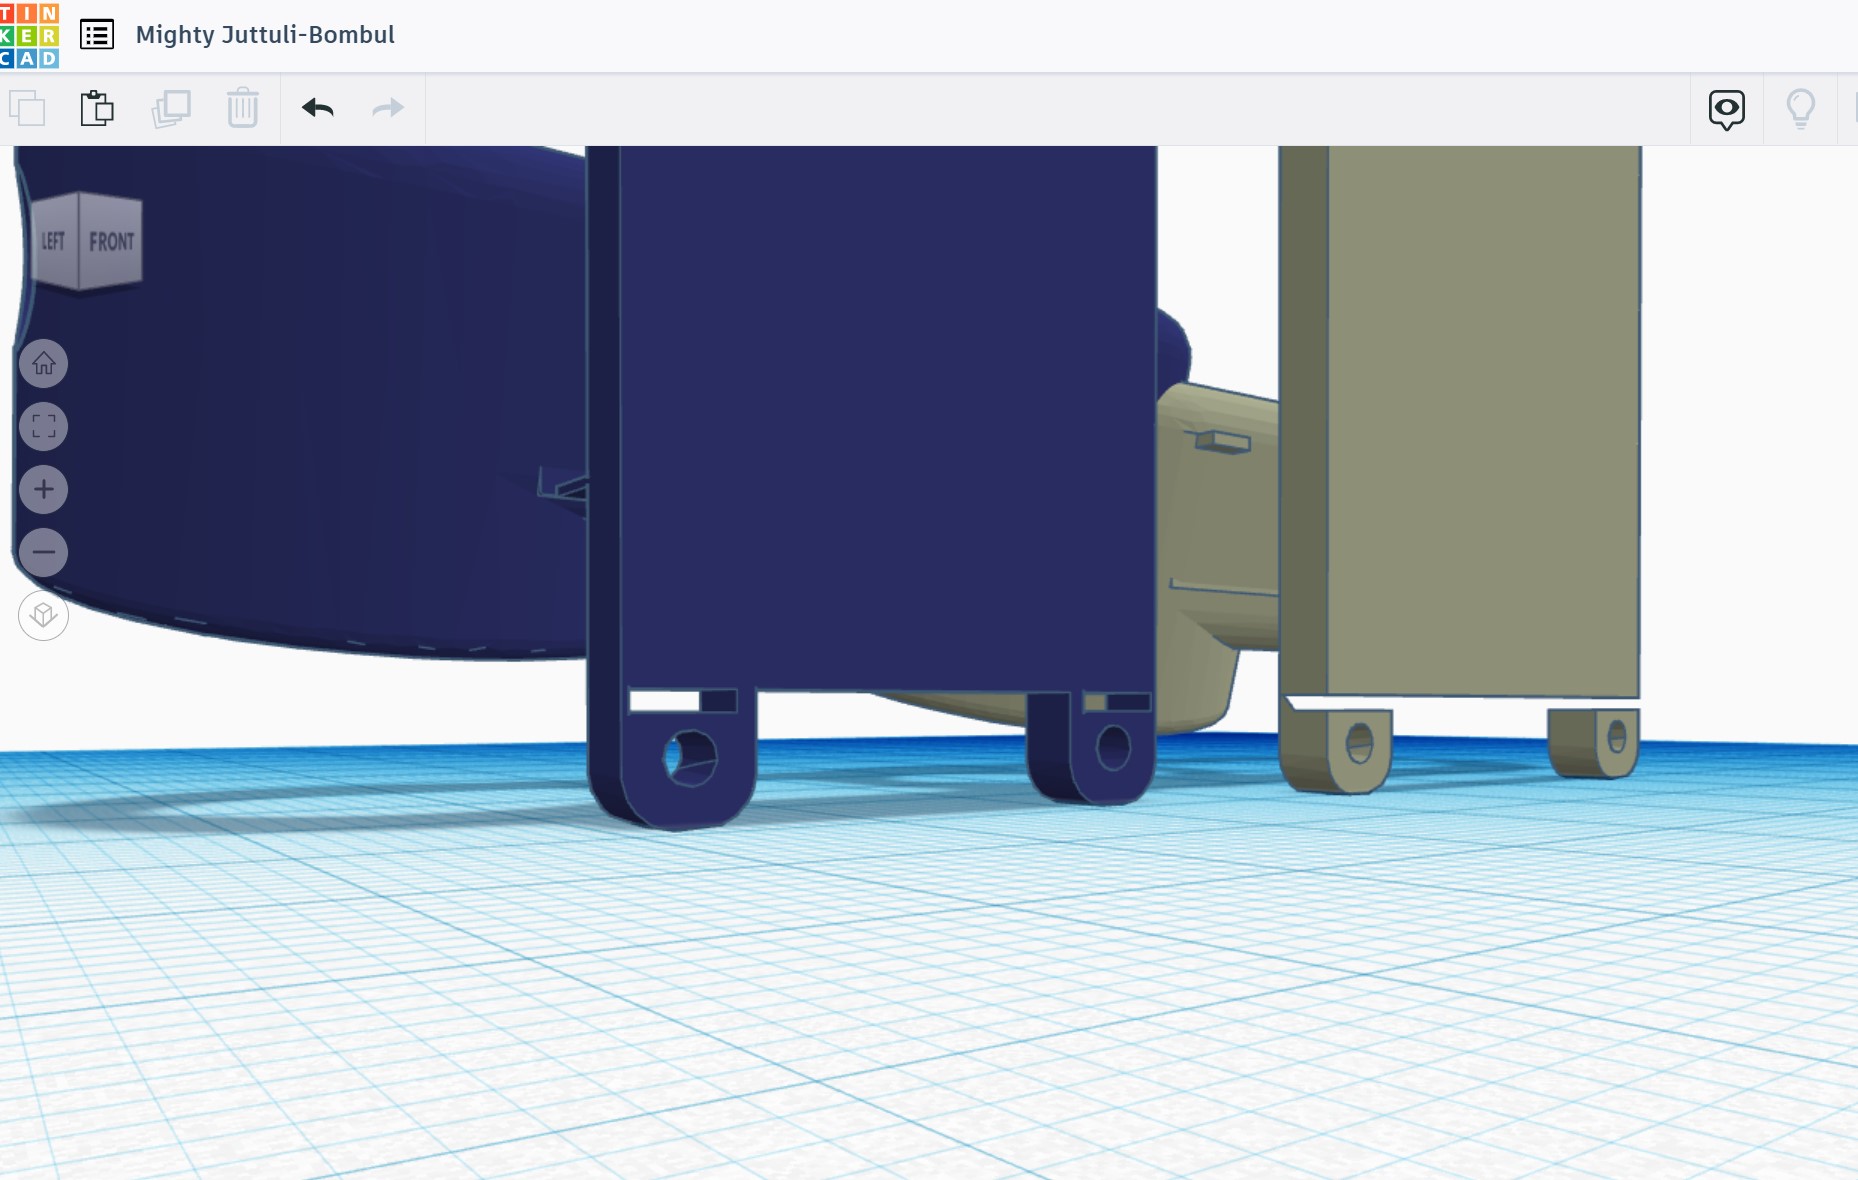Viewport: 1858px width, 1180px height.
Task: Click the Copy toolbar icon
Action: (27, 108)
